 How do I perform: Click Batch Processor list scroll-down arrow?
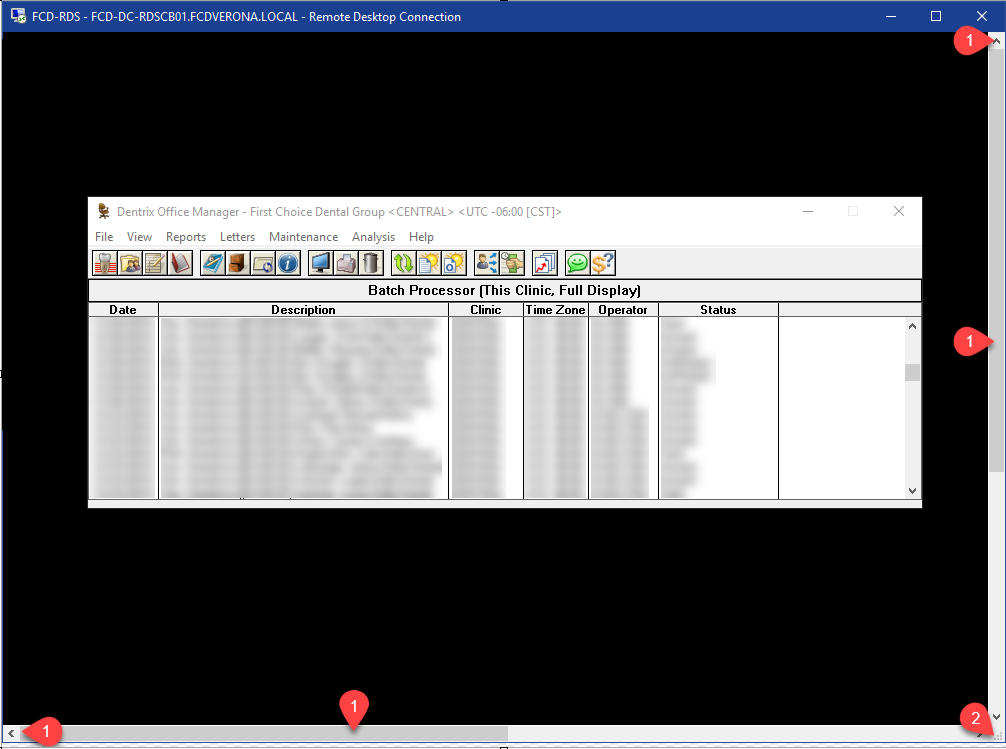pos(912,491)
